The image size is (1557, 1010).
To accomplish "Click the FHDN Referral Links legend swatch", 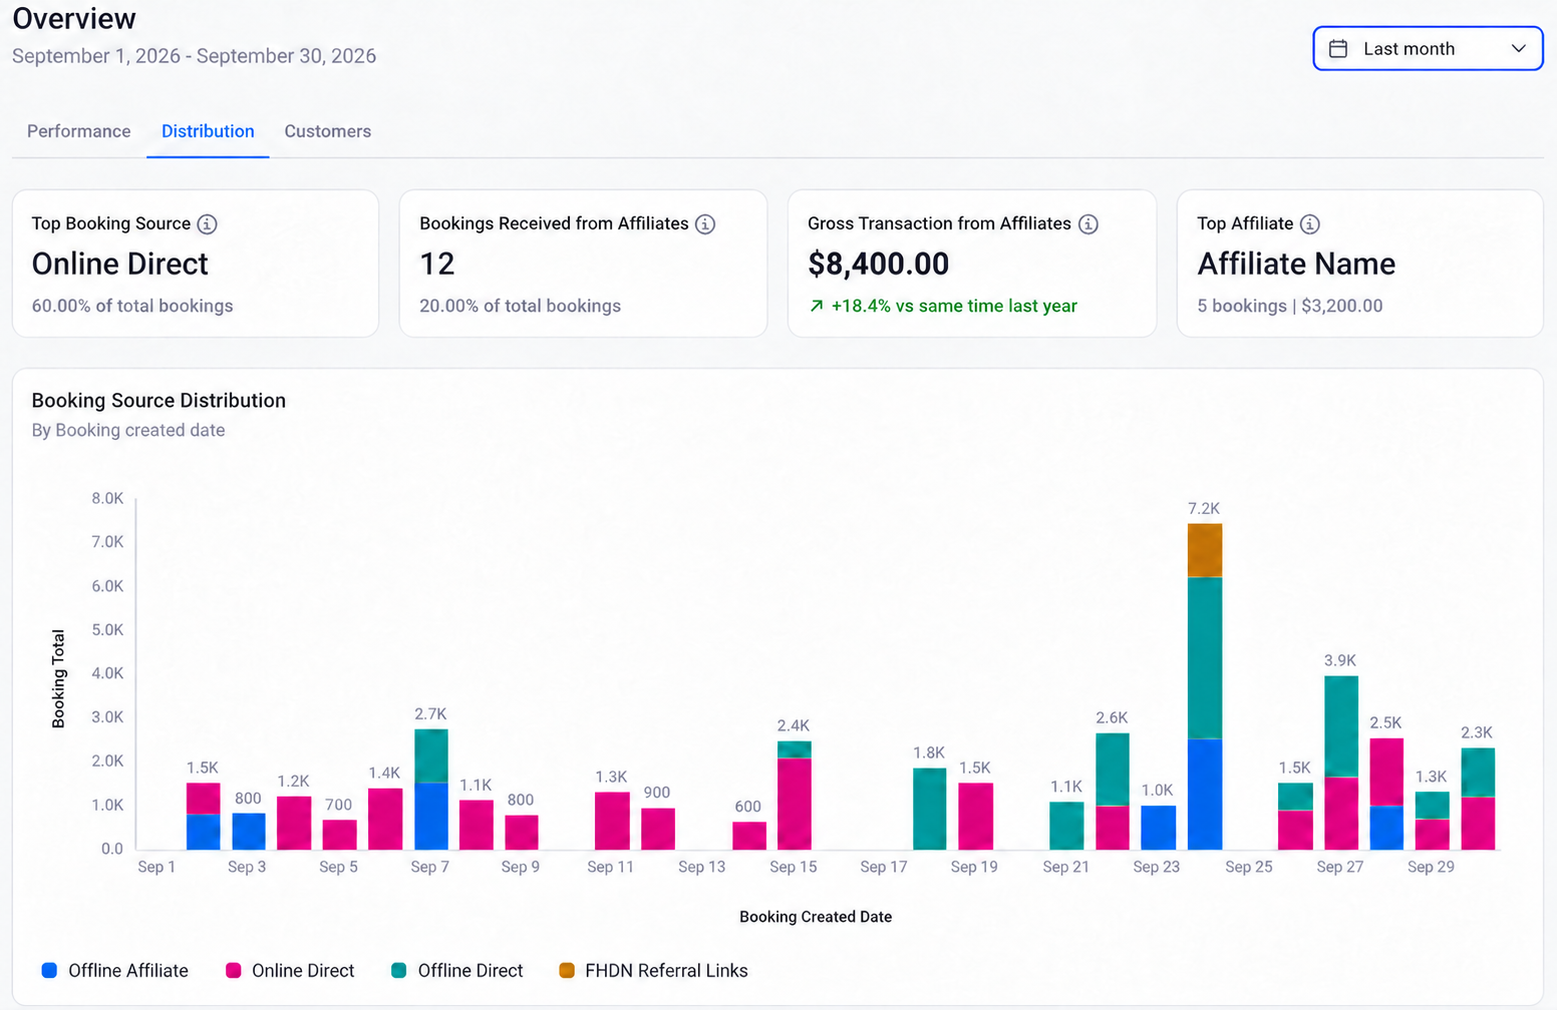I will [x=566, y=970].
